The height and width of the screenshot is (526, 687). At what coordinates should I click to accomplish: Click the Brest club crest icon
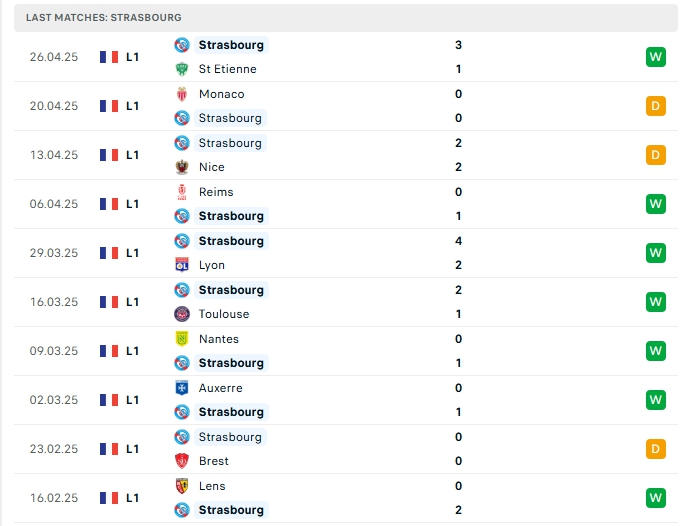tap(182, 461)
